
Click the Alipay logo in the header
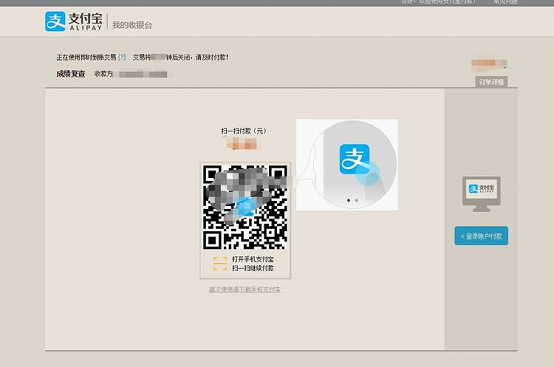pos(73,21)
